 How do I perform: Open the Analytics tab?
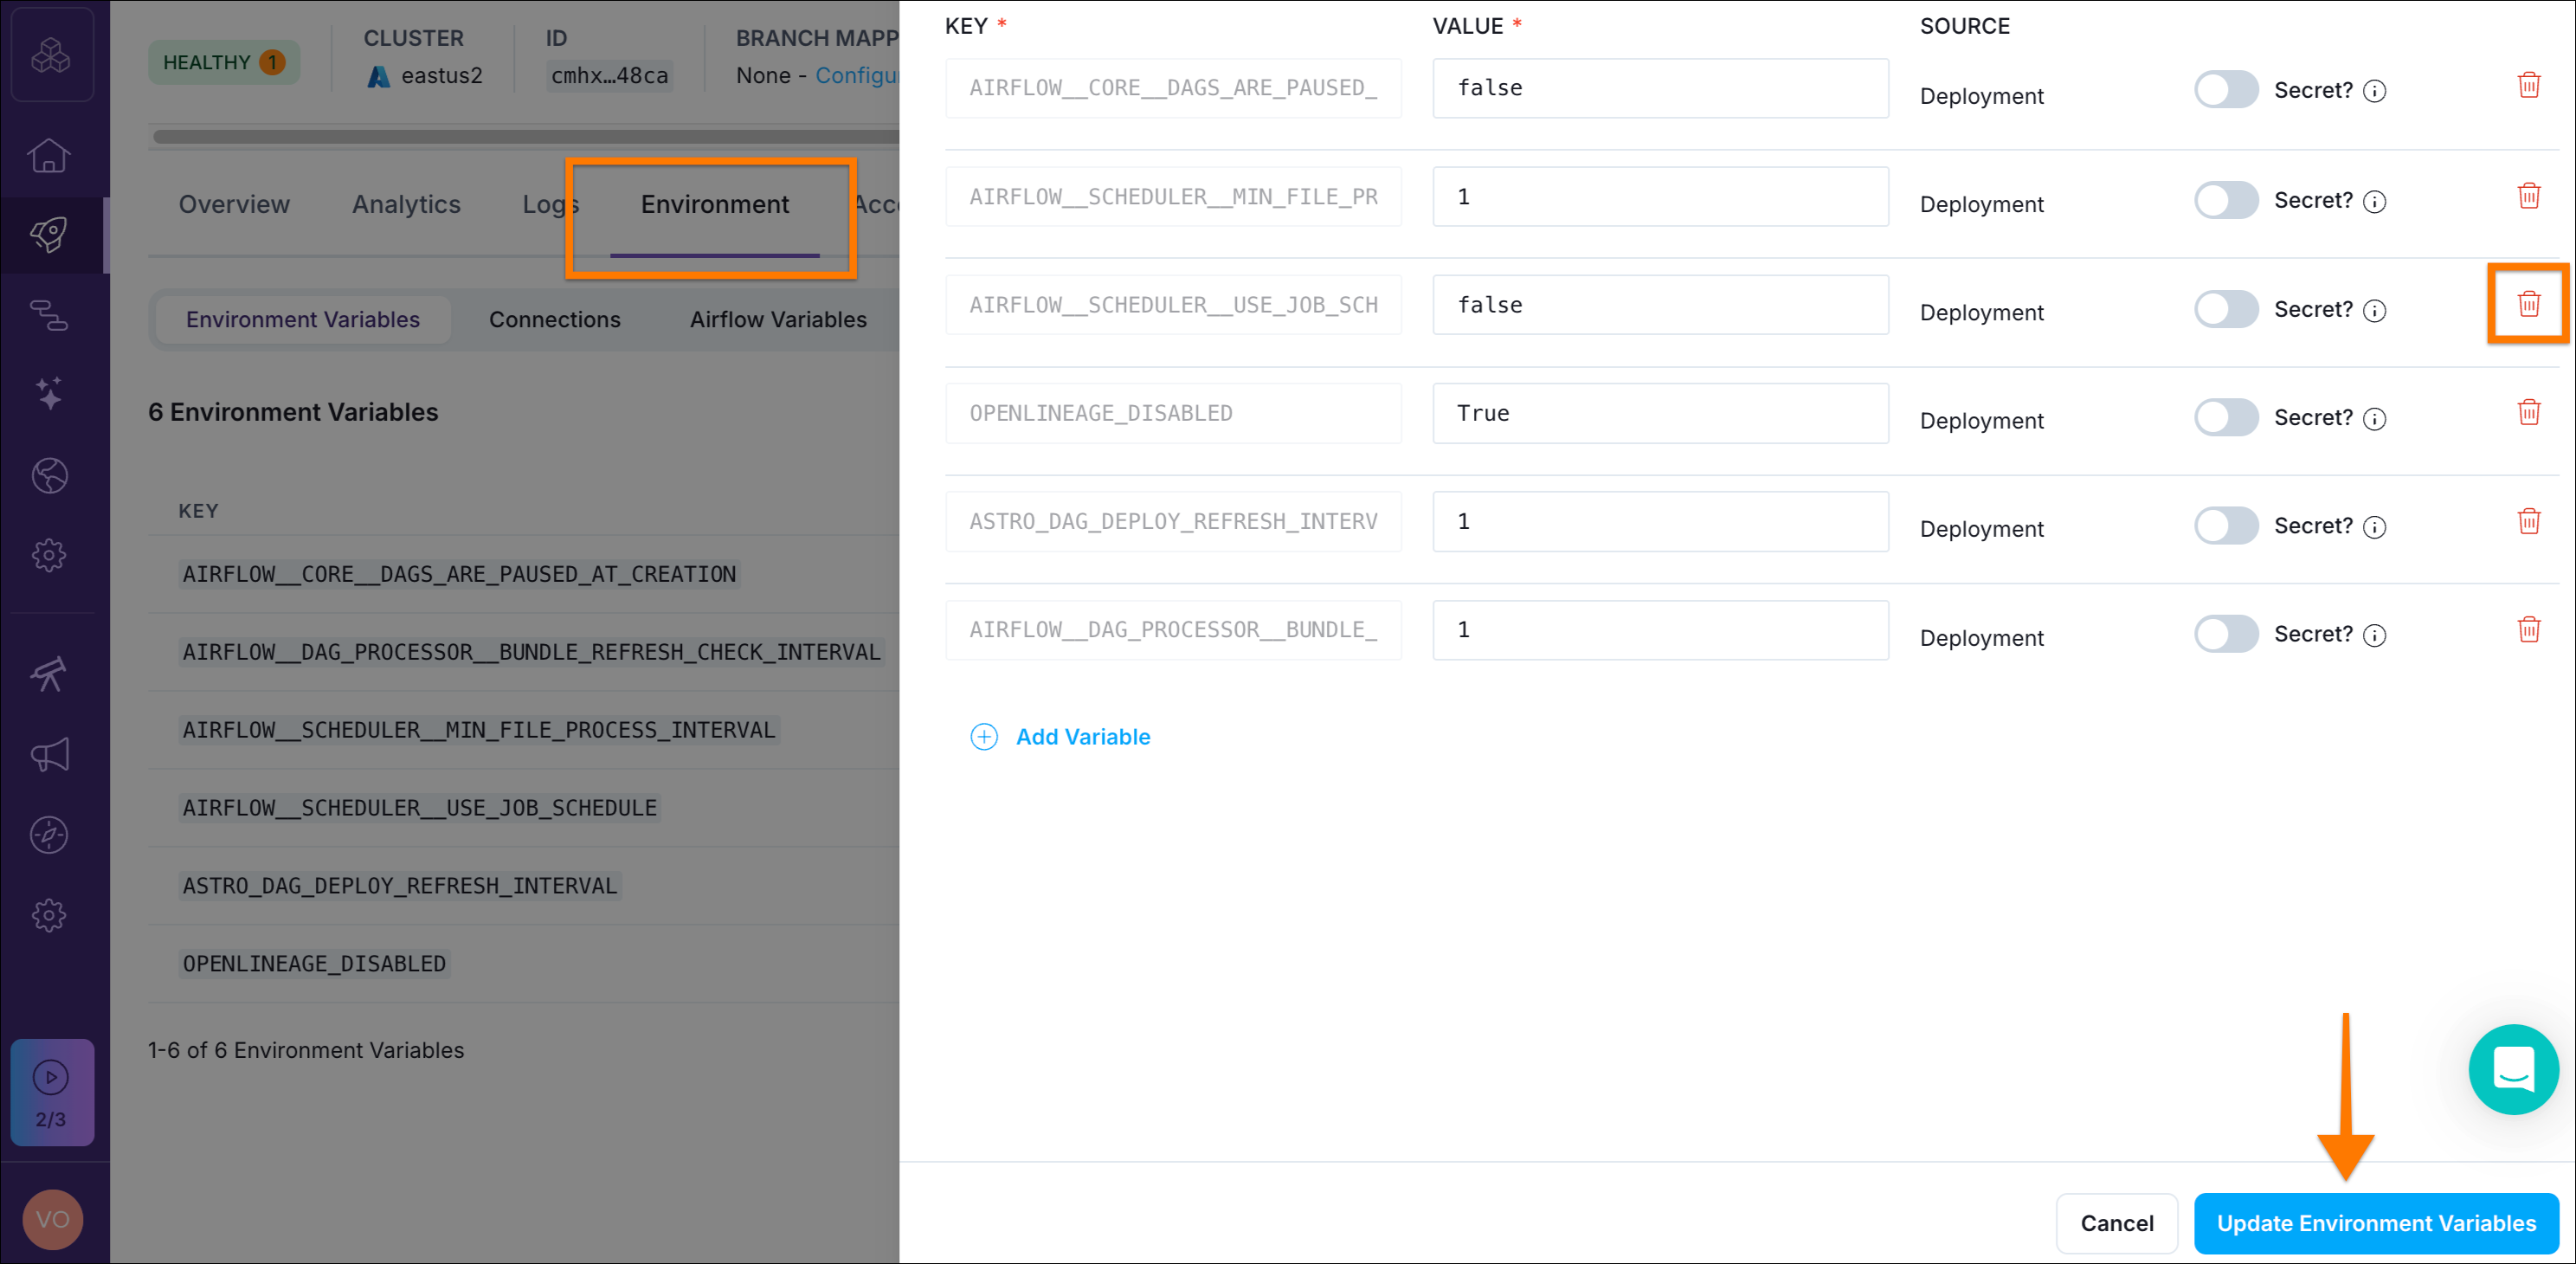406,203
